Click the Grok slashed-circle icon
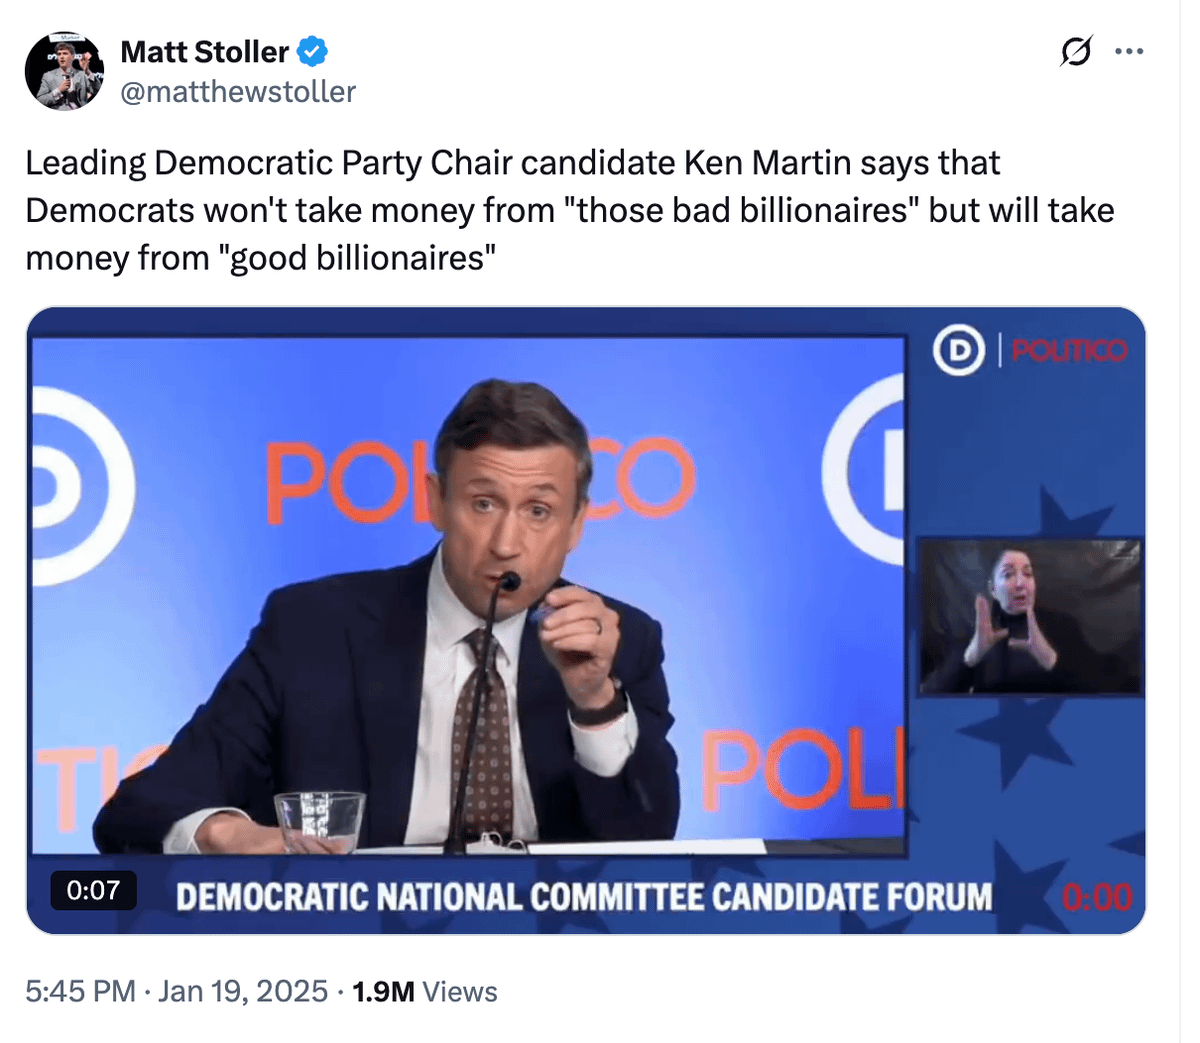1200x1043 pixels. coord(1075,51)
